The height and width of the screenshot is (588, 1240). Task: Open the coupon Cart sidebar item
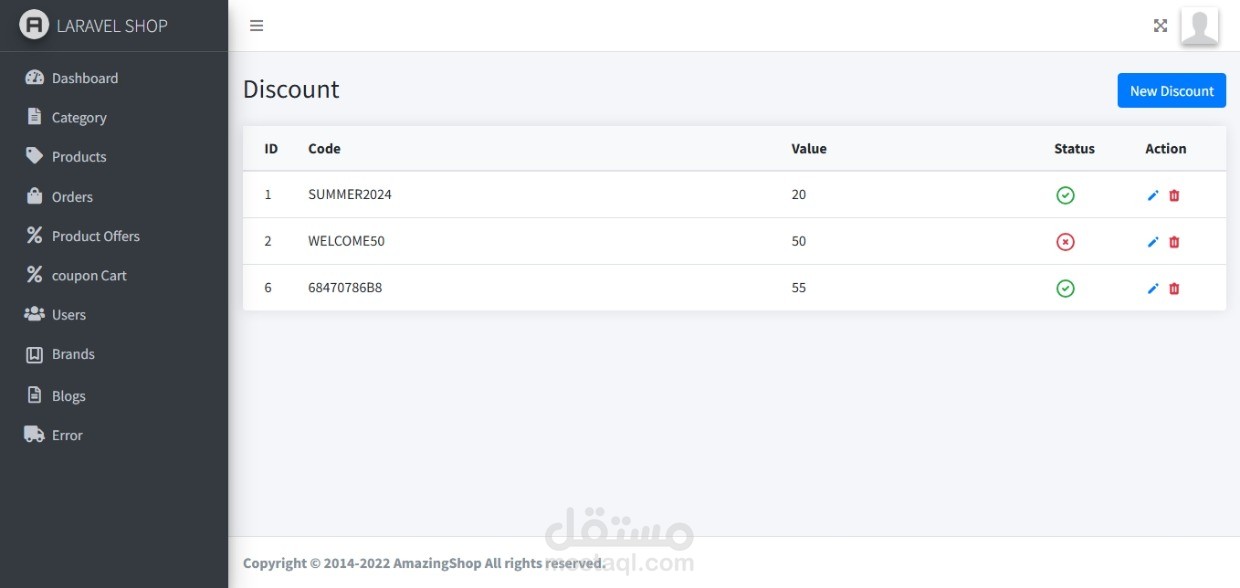point(89,275)
